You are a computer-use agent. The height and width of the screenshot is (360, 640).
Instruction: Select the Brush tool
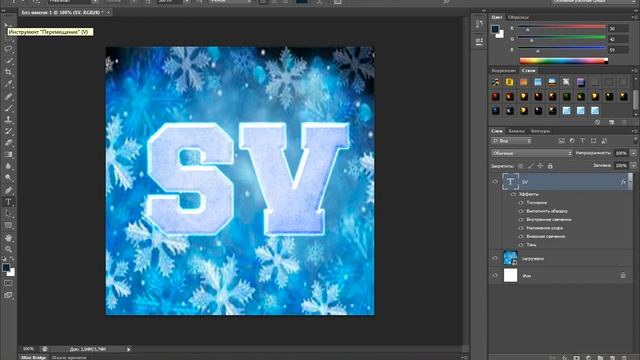pos(8,108)
